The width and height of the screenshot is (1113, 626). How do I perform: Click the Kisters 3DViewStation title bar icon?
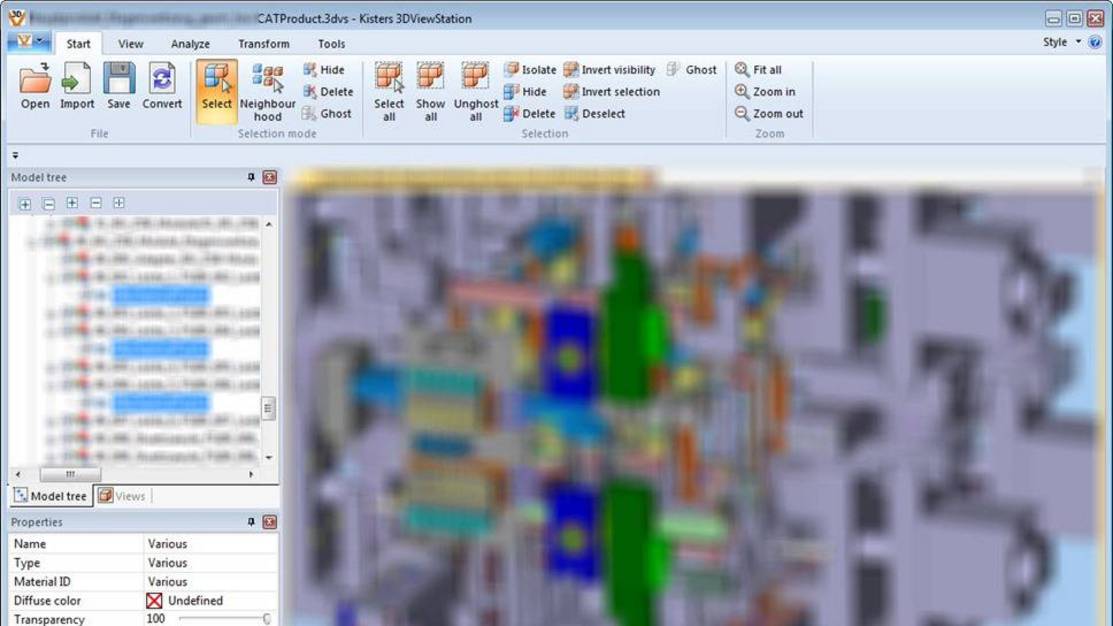tap(16, 17)
